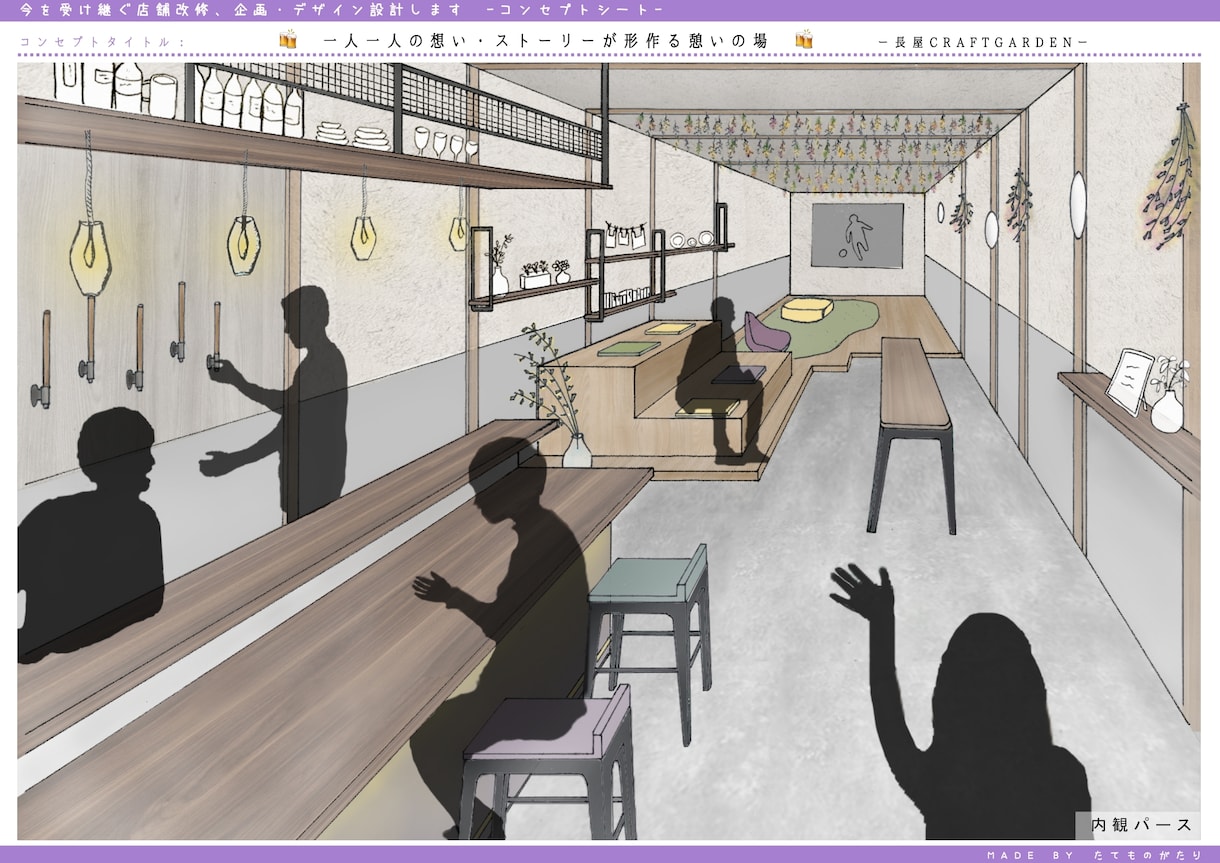1220x863 pixels.
Task: Click the 長屋CRAFTGARDEN title text
Action: (x=983, y=42)
